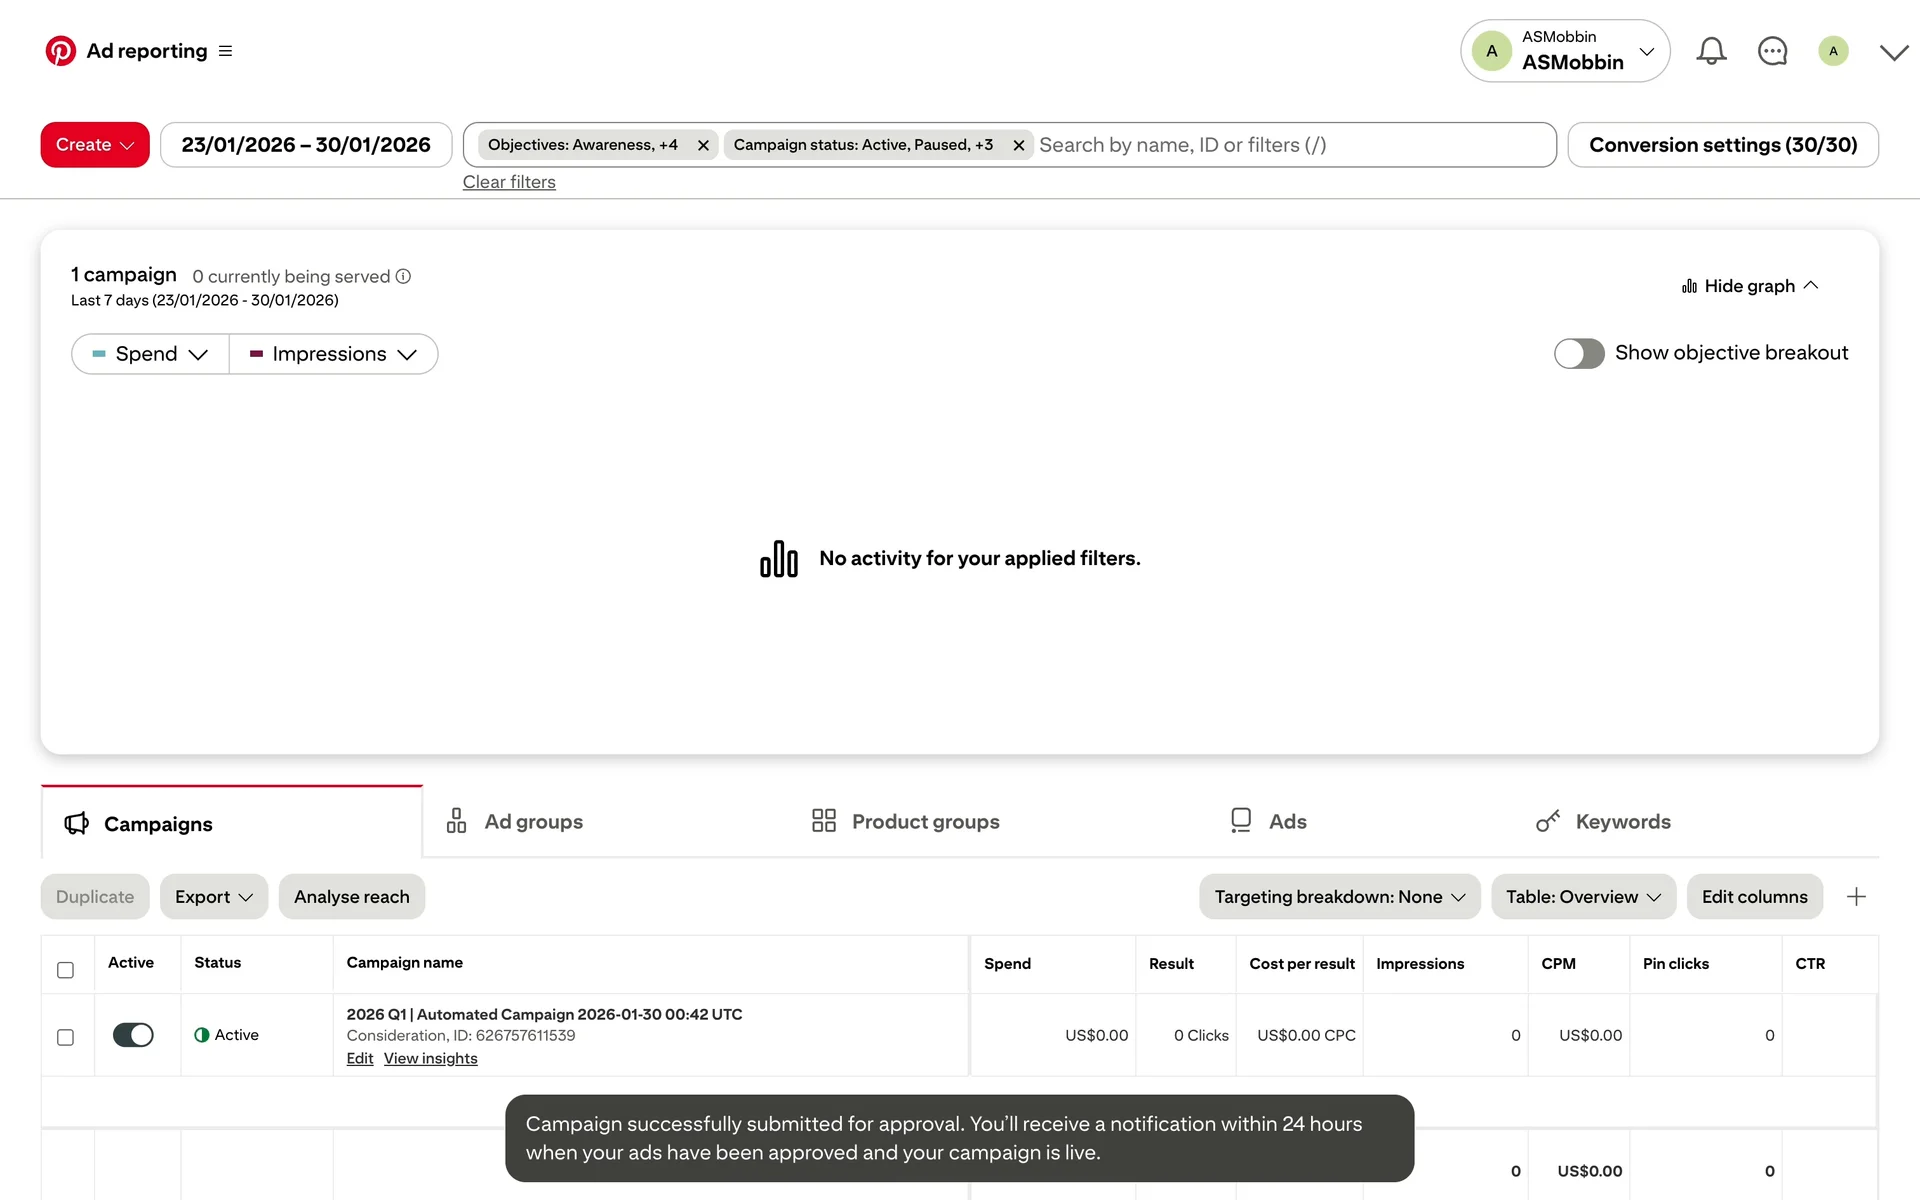Click Conversion settings button
Image resolution: width=1920 pixels, height=1200 pixels.
coord(1722,145)
